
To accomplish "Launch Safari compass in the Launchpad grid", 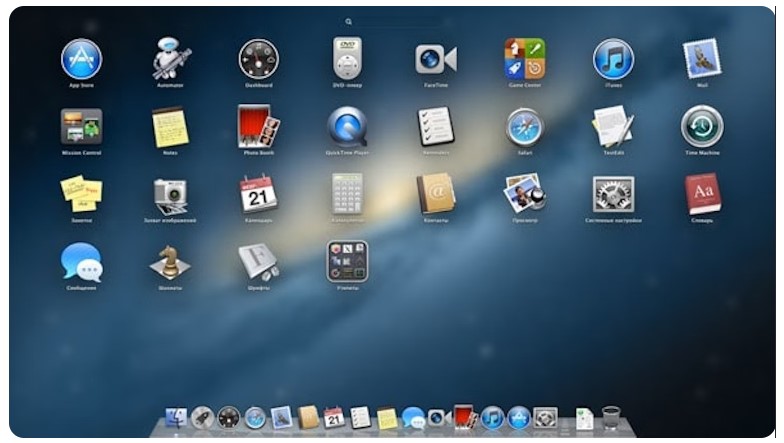I will (x=524, y=127).
